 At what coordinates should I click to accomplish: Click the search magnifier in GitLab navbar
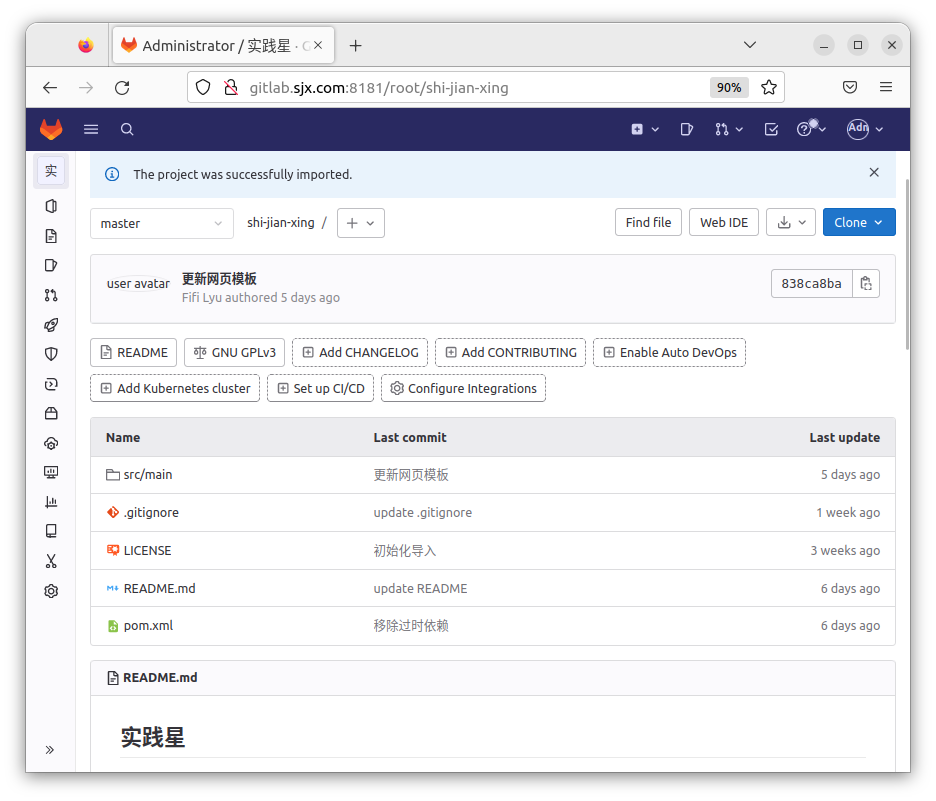point(127,129)
